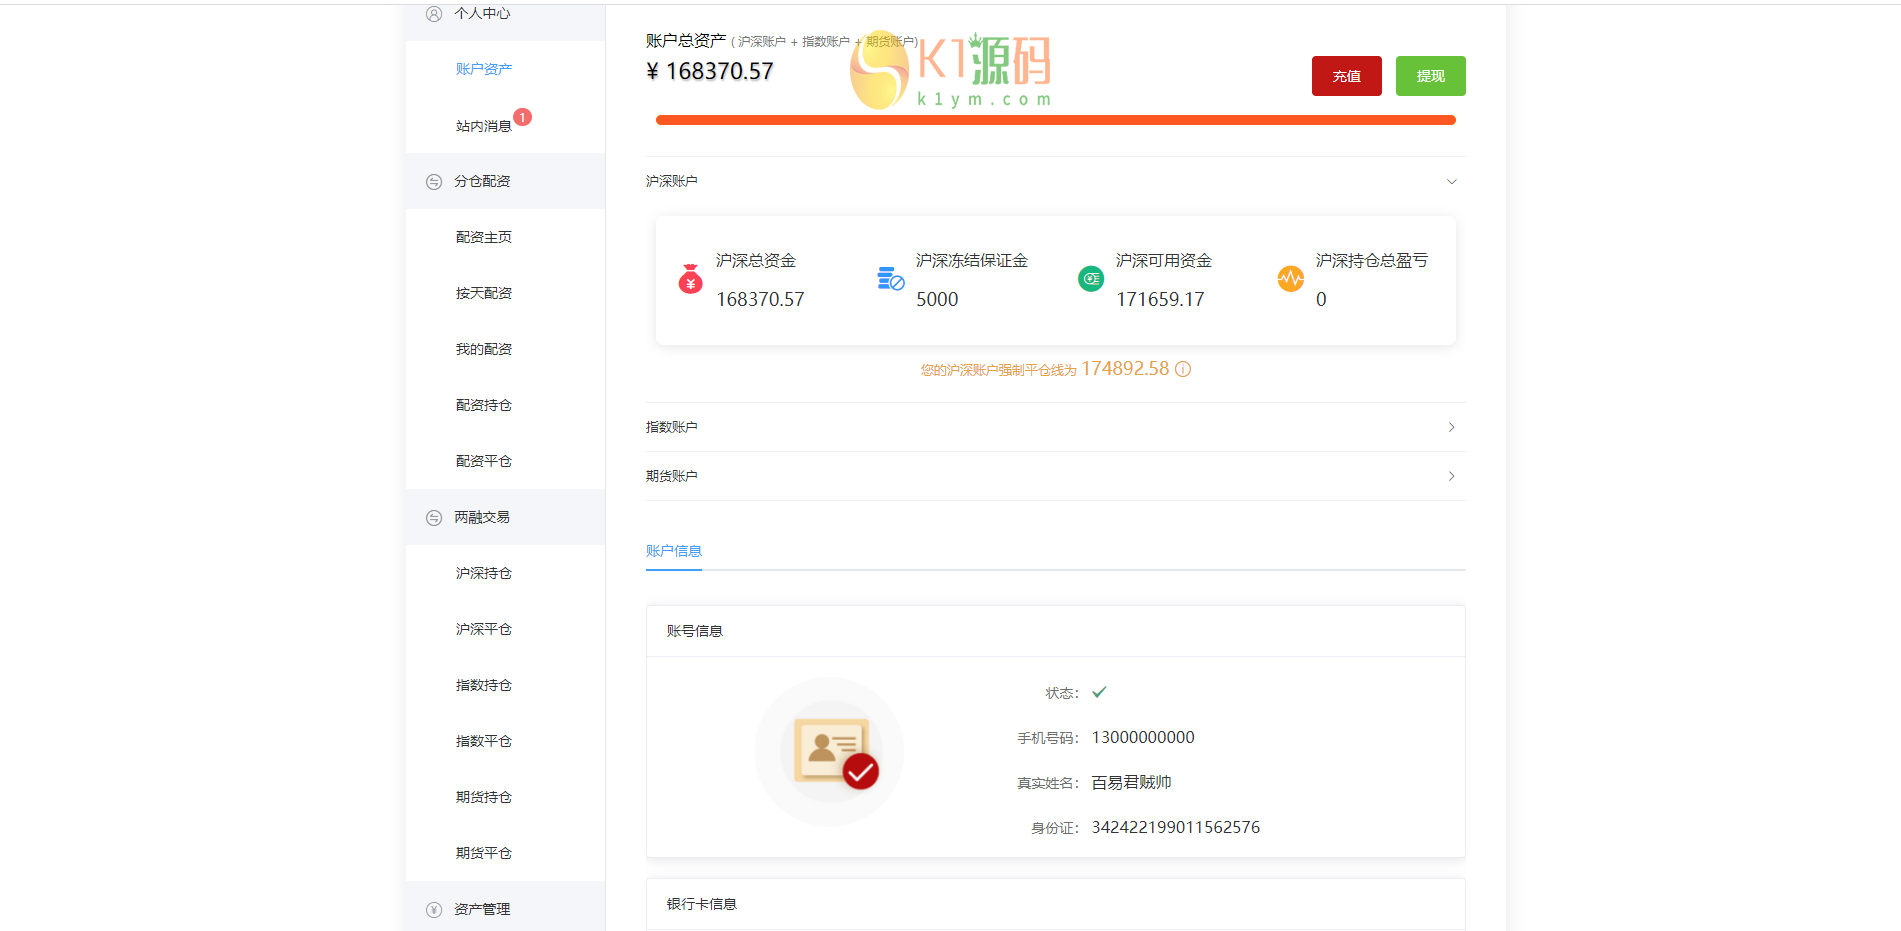The image size is (1901, 931).
Task: Go to 按天配资 page
Action: point(484,293)
